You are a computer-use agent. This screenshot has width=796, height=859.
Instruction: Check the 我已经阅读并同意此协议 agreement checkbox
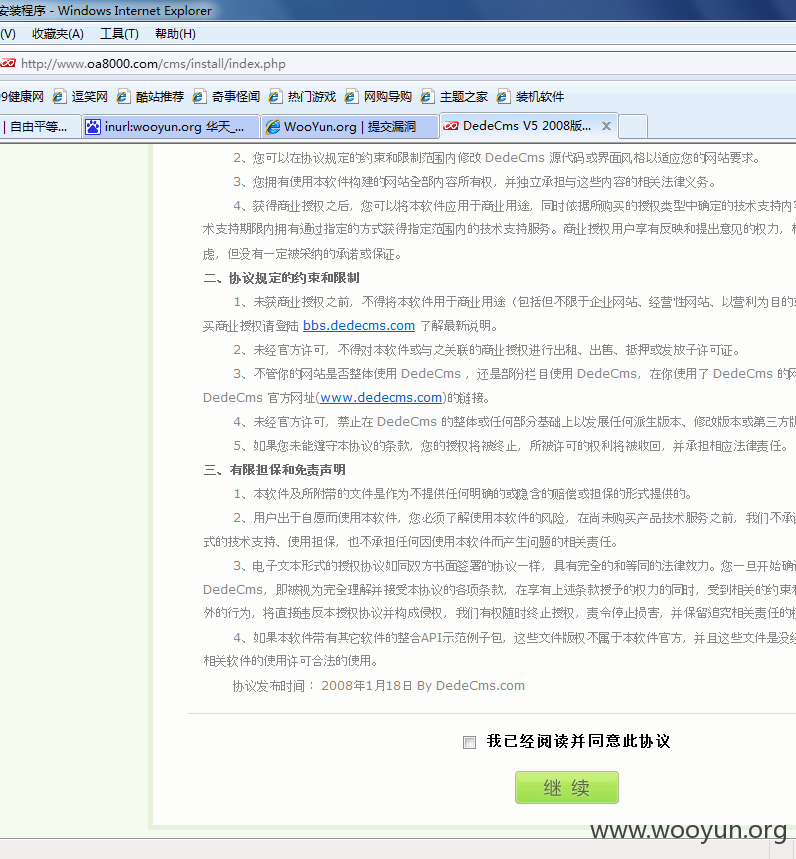click(469, 742)
